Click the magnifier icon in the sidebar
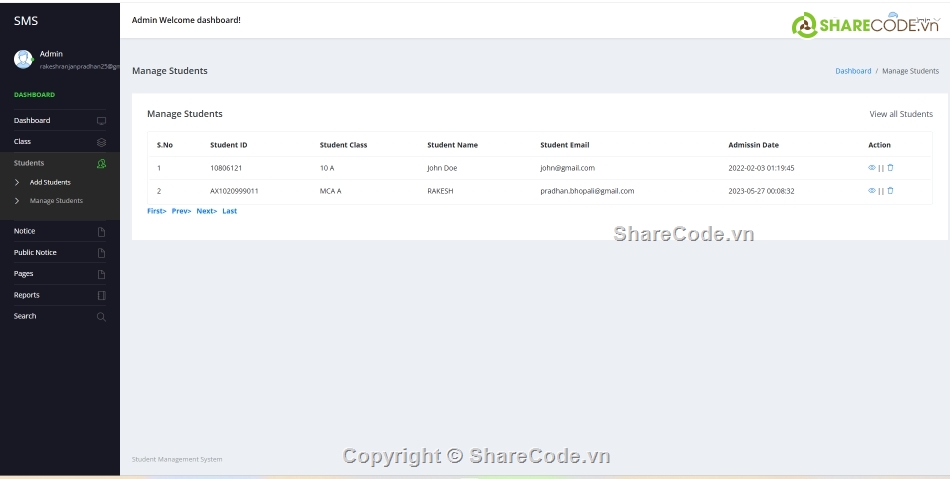This screenshot has height=479, width=950. pos(101,316)
